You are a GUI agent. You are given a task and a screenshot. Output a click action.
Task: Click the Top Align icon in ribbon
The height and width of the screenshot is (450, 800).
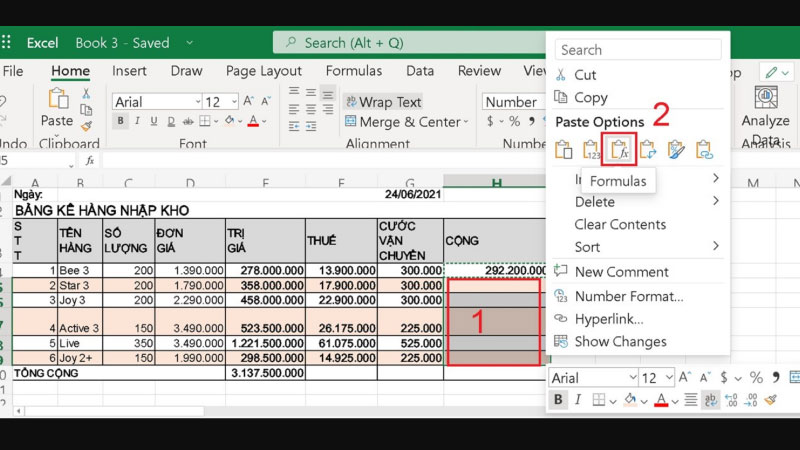294,92
